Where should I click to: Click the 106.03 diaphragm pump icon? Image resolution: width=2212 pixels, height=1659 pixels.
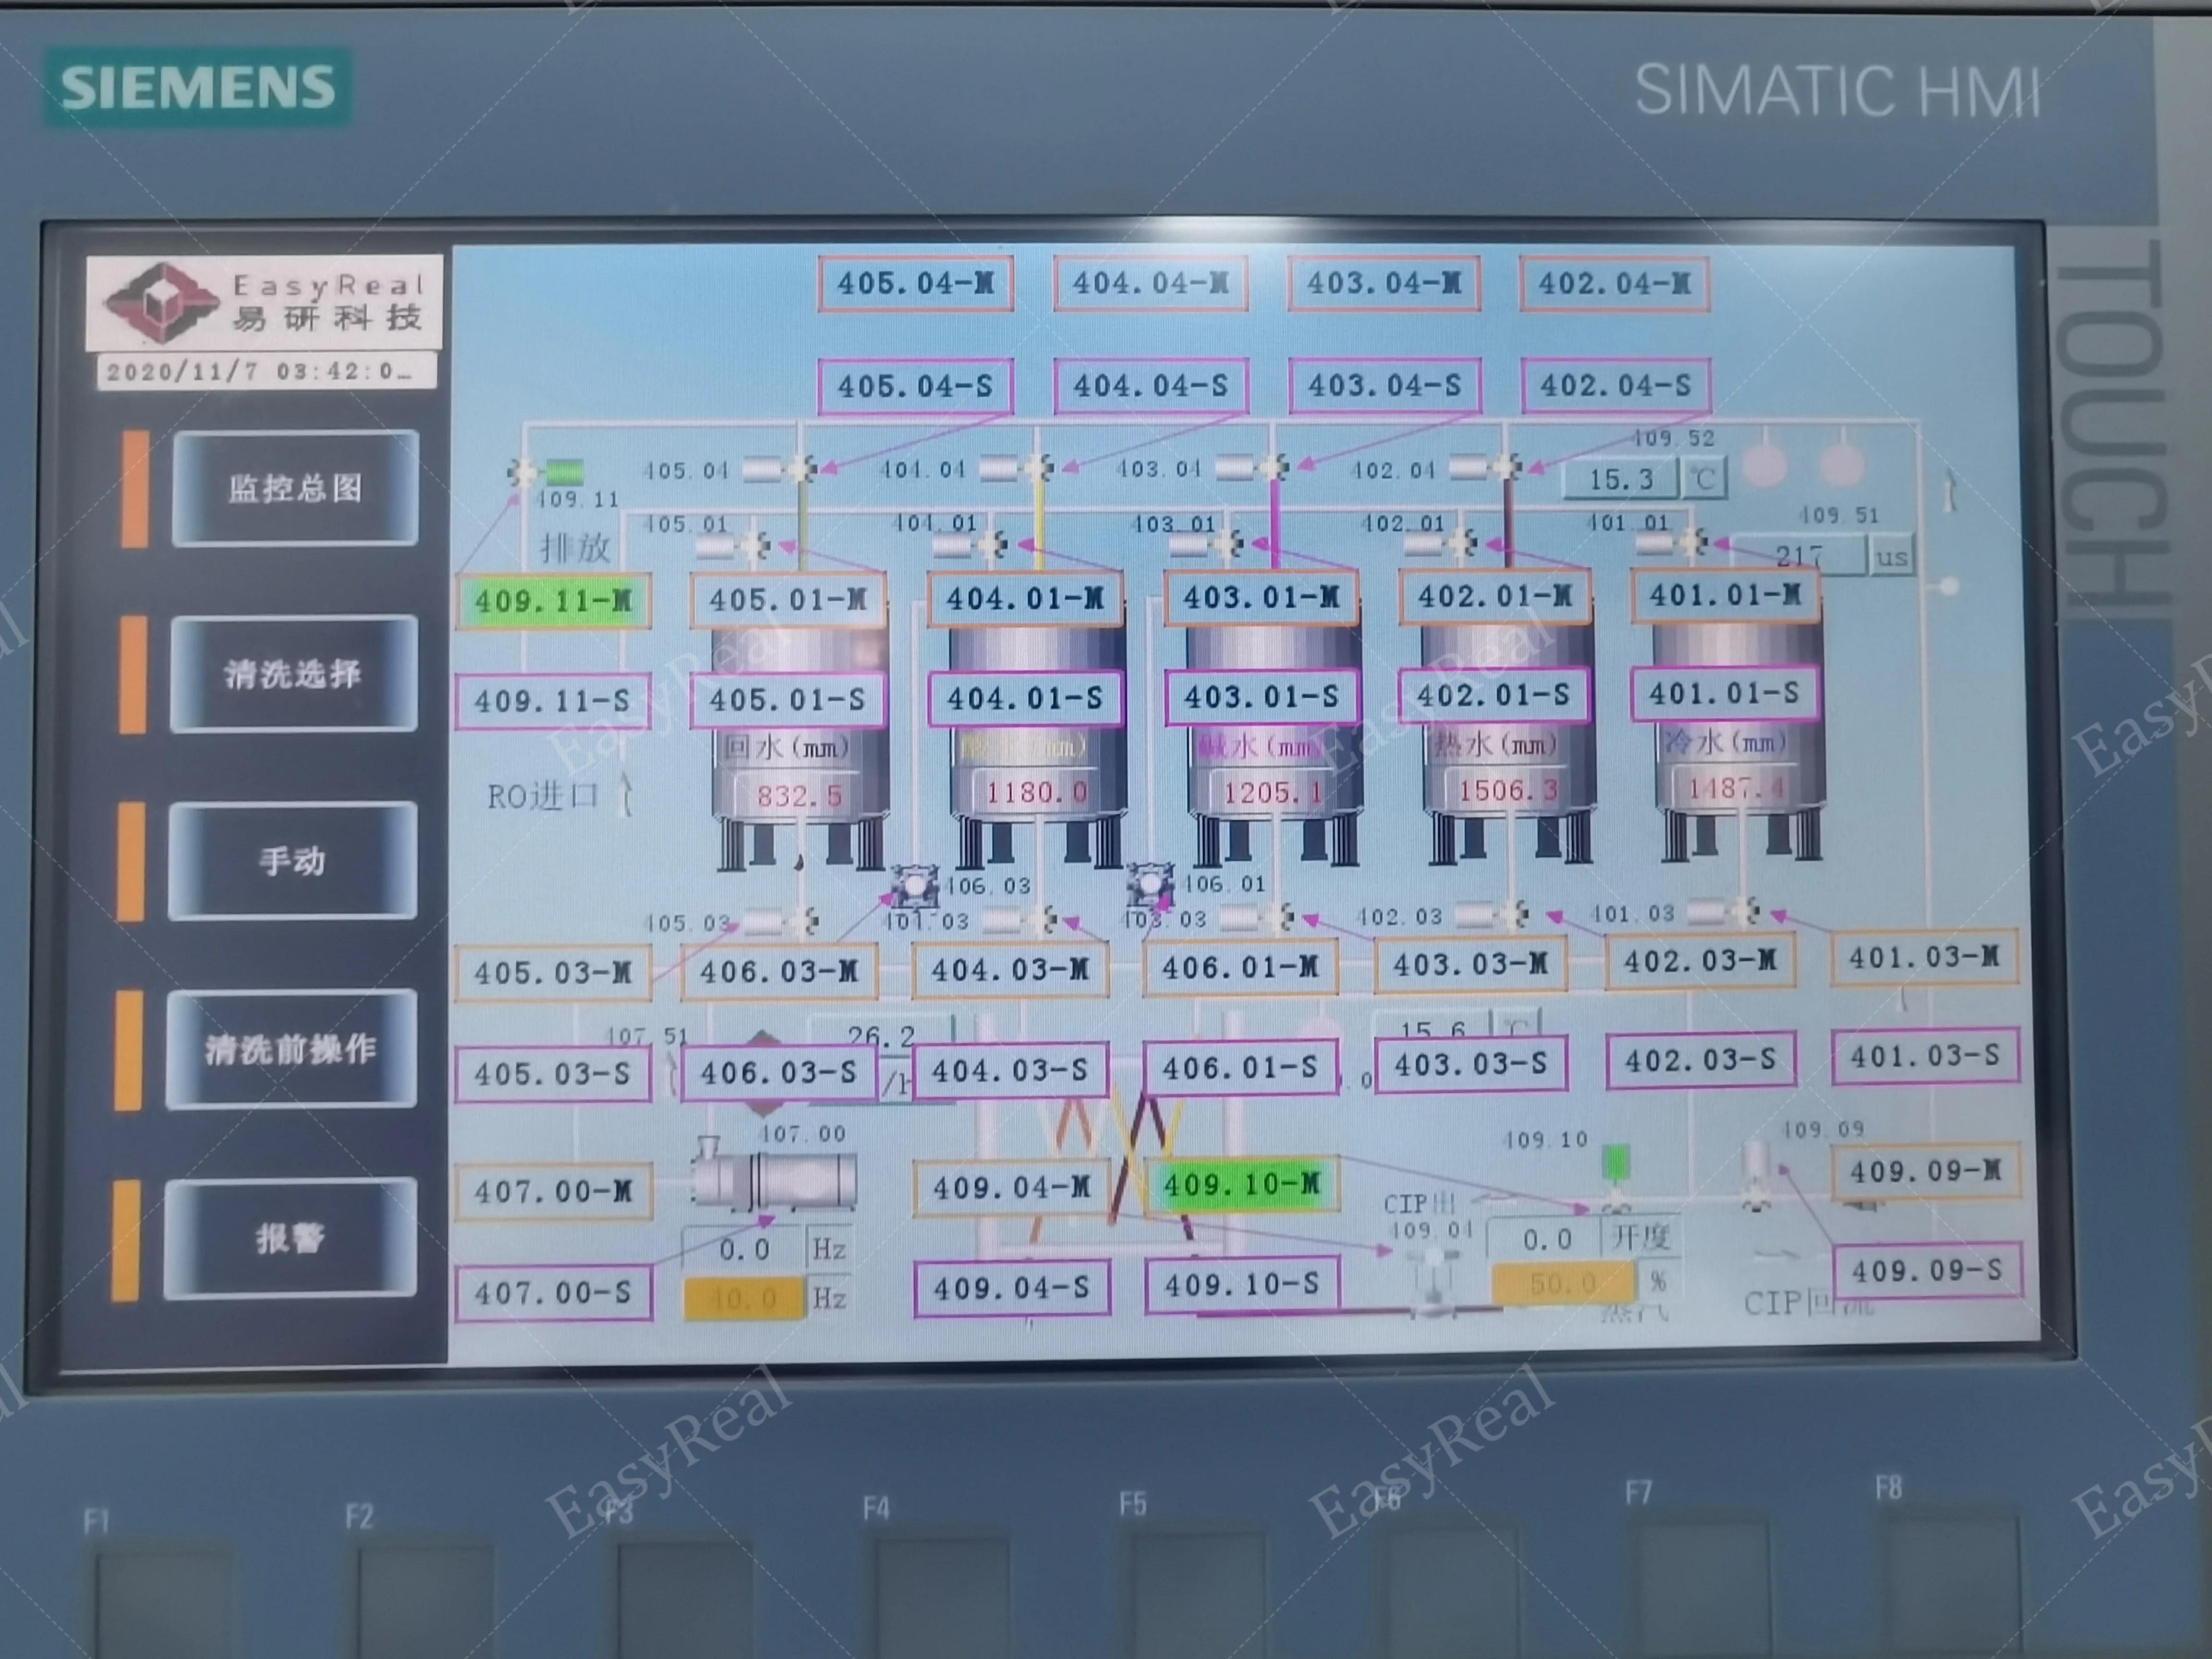pos(913,886)
